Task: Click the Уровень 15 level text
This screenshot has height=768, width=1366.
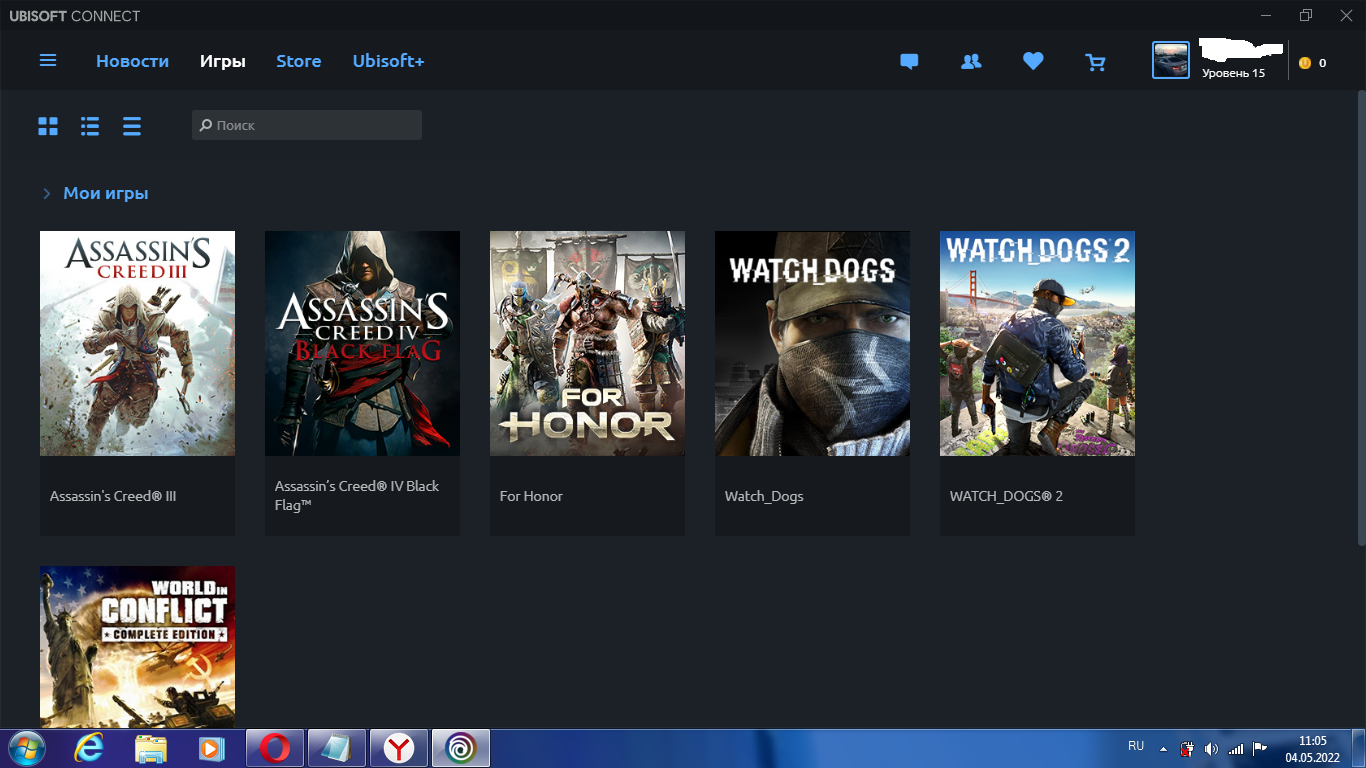Action: 1233,73
